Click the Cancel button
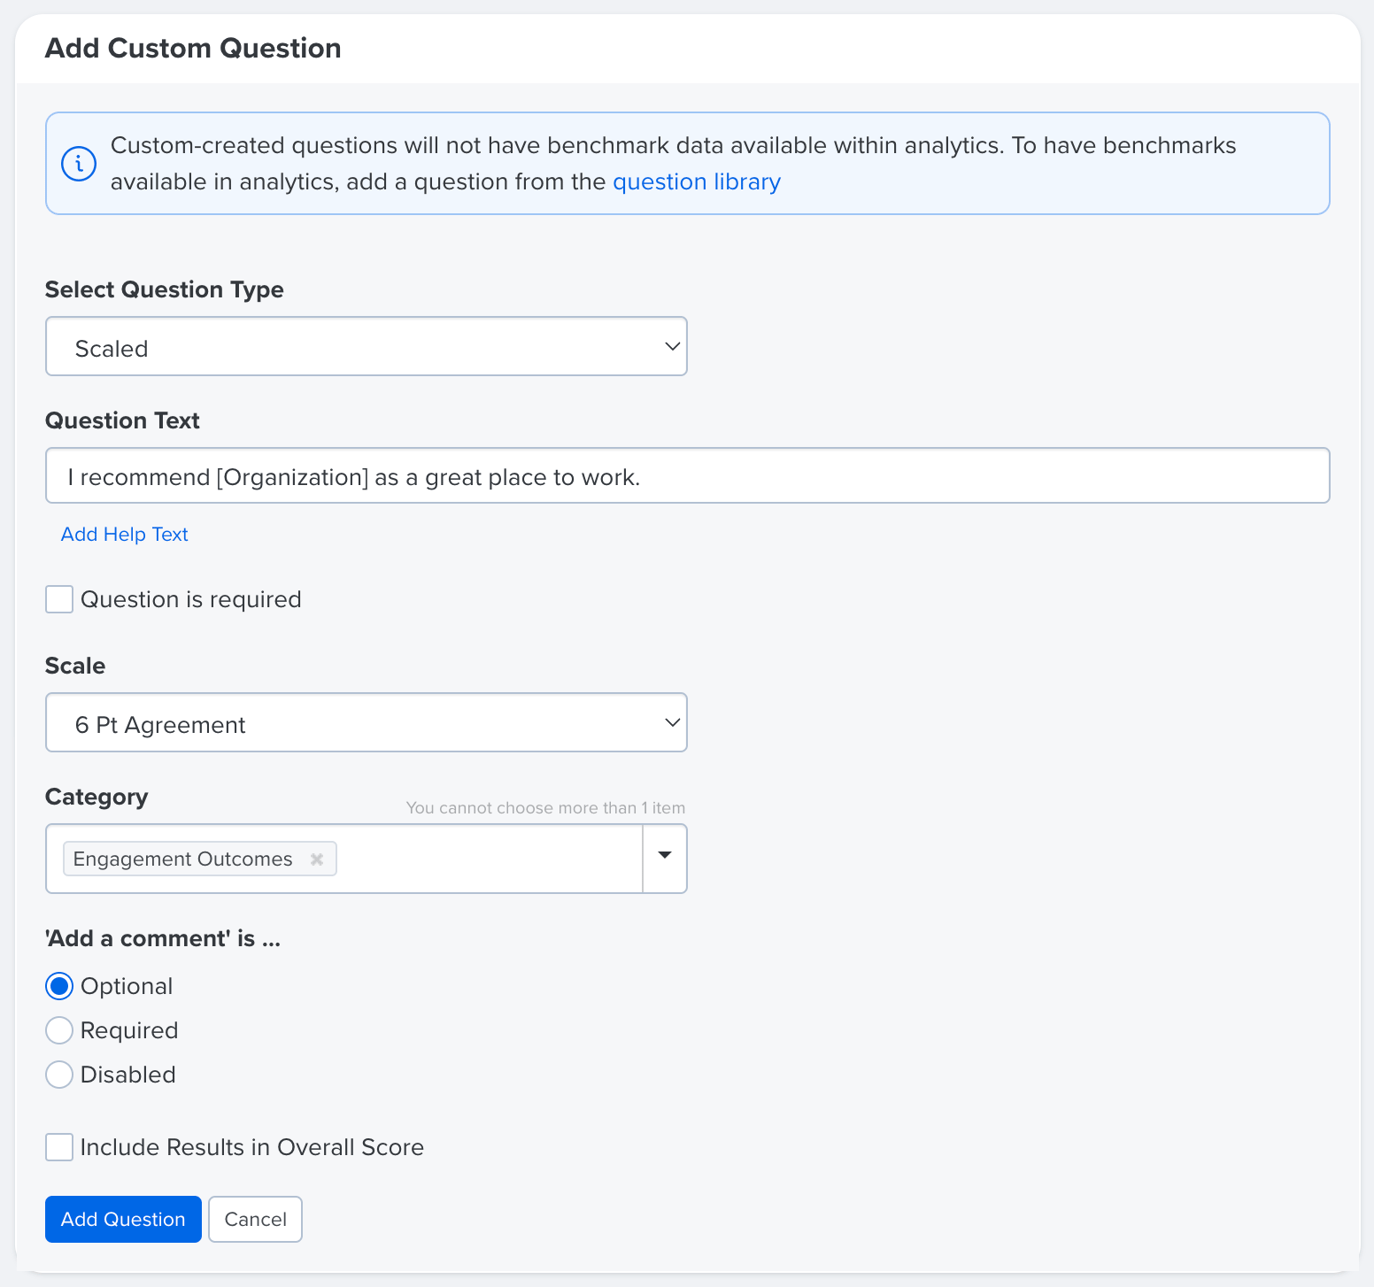This screenshot has height=1287, width=1374. click(255, 1219)
